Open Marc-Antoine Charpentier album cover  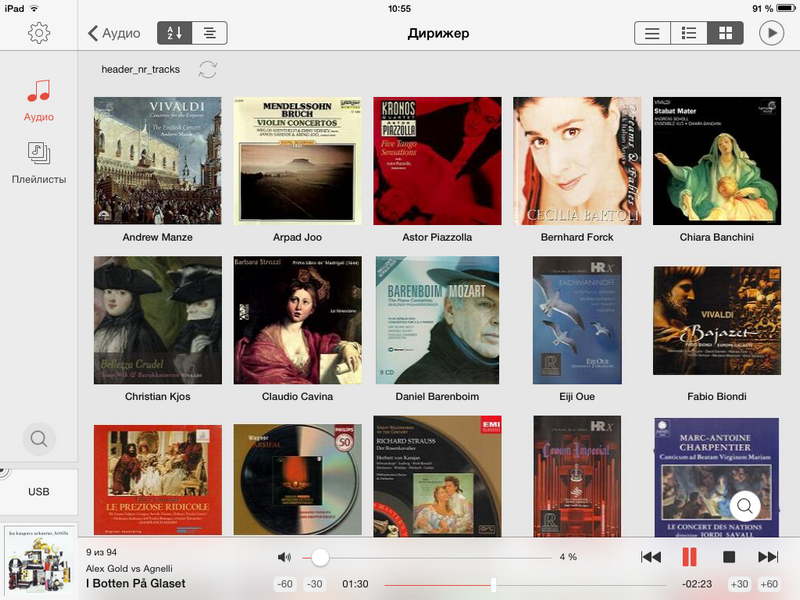click(717, 478)
